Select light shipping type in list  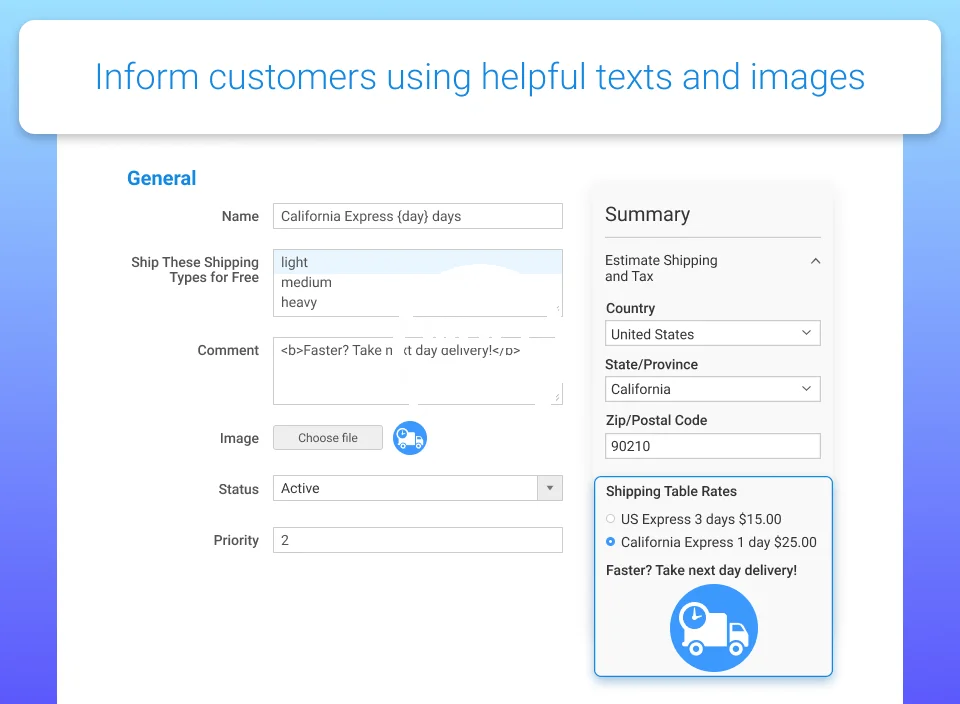(x=295, y=262)
